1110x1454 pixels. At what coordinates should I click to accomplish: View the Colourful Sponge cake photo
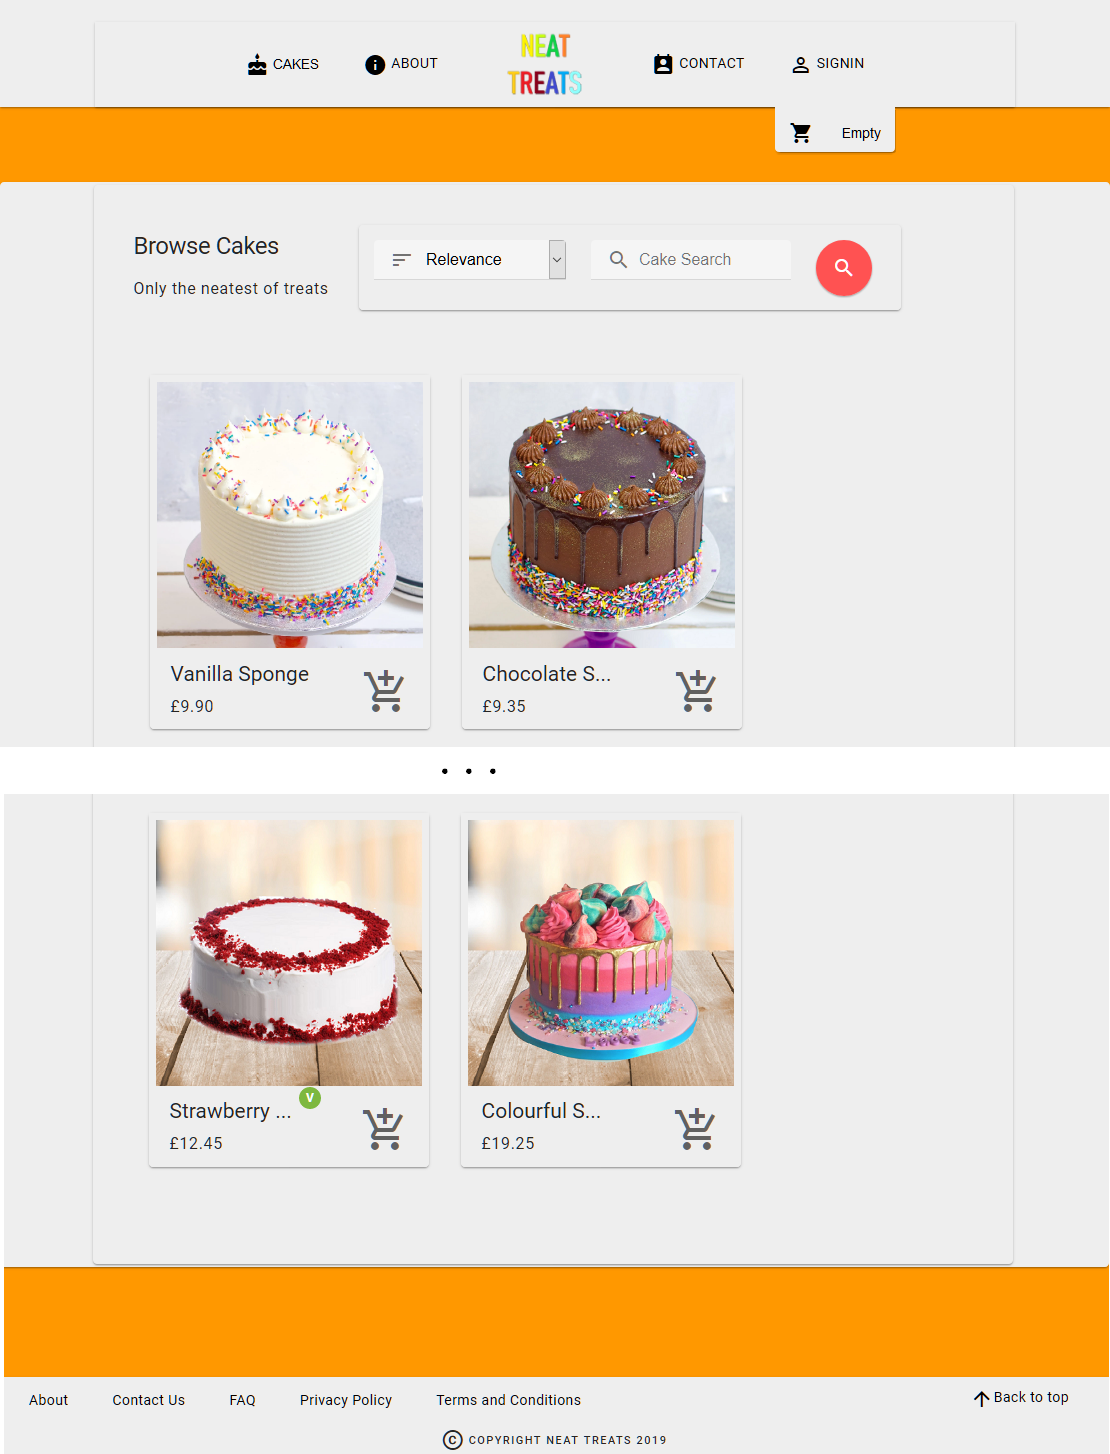click(x=601, y=953)
